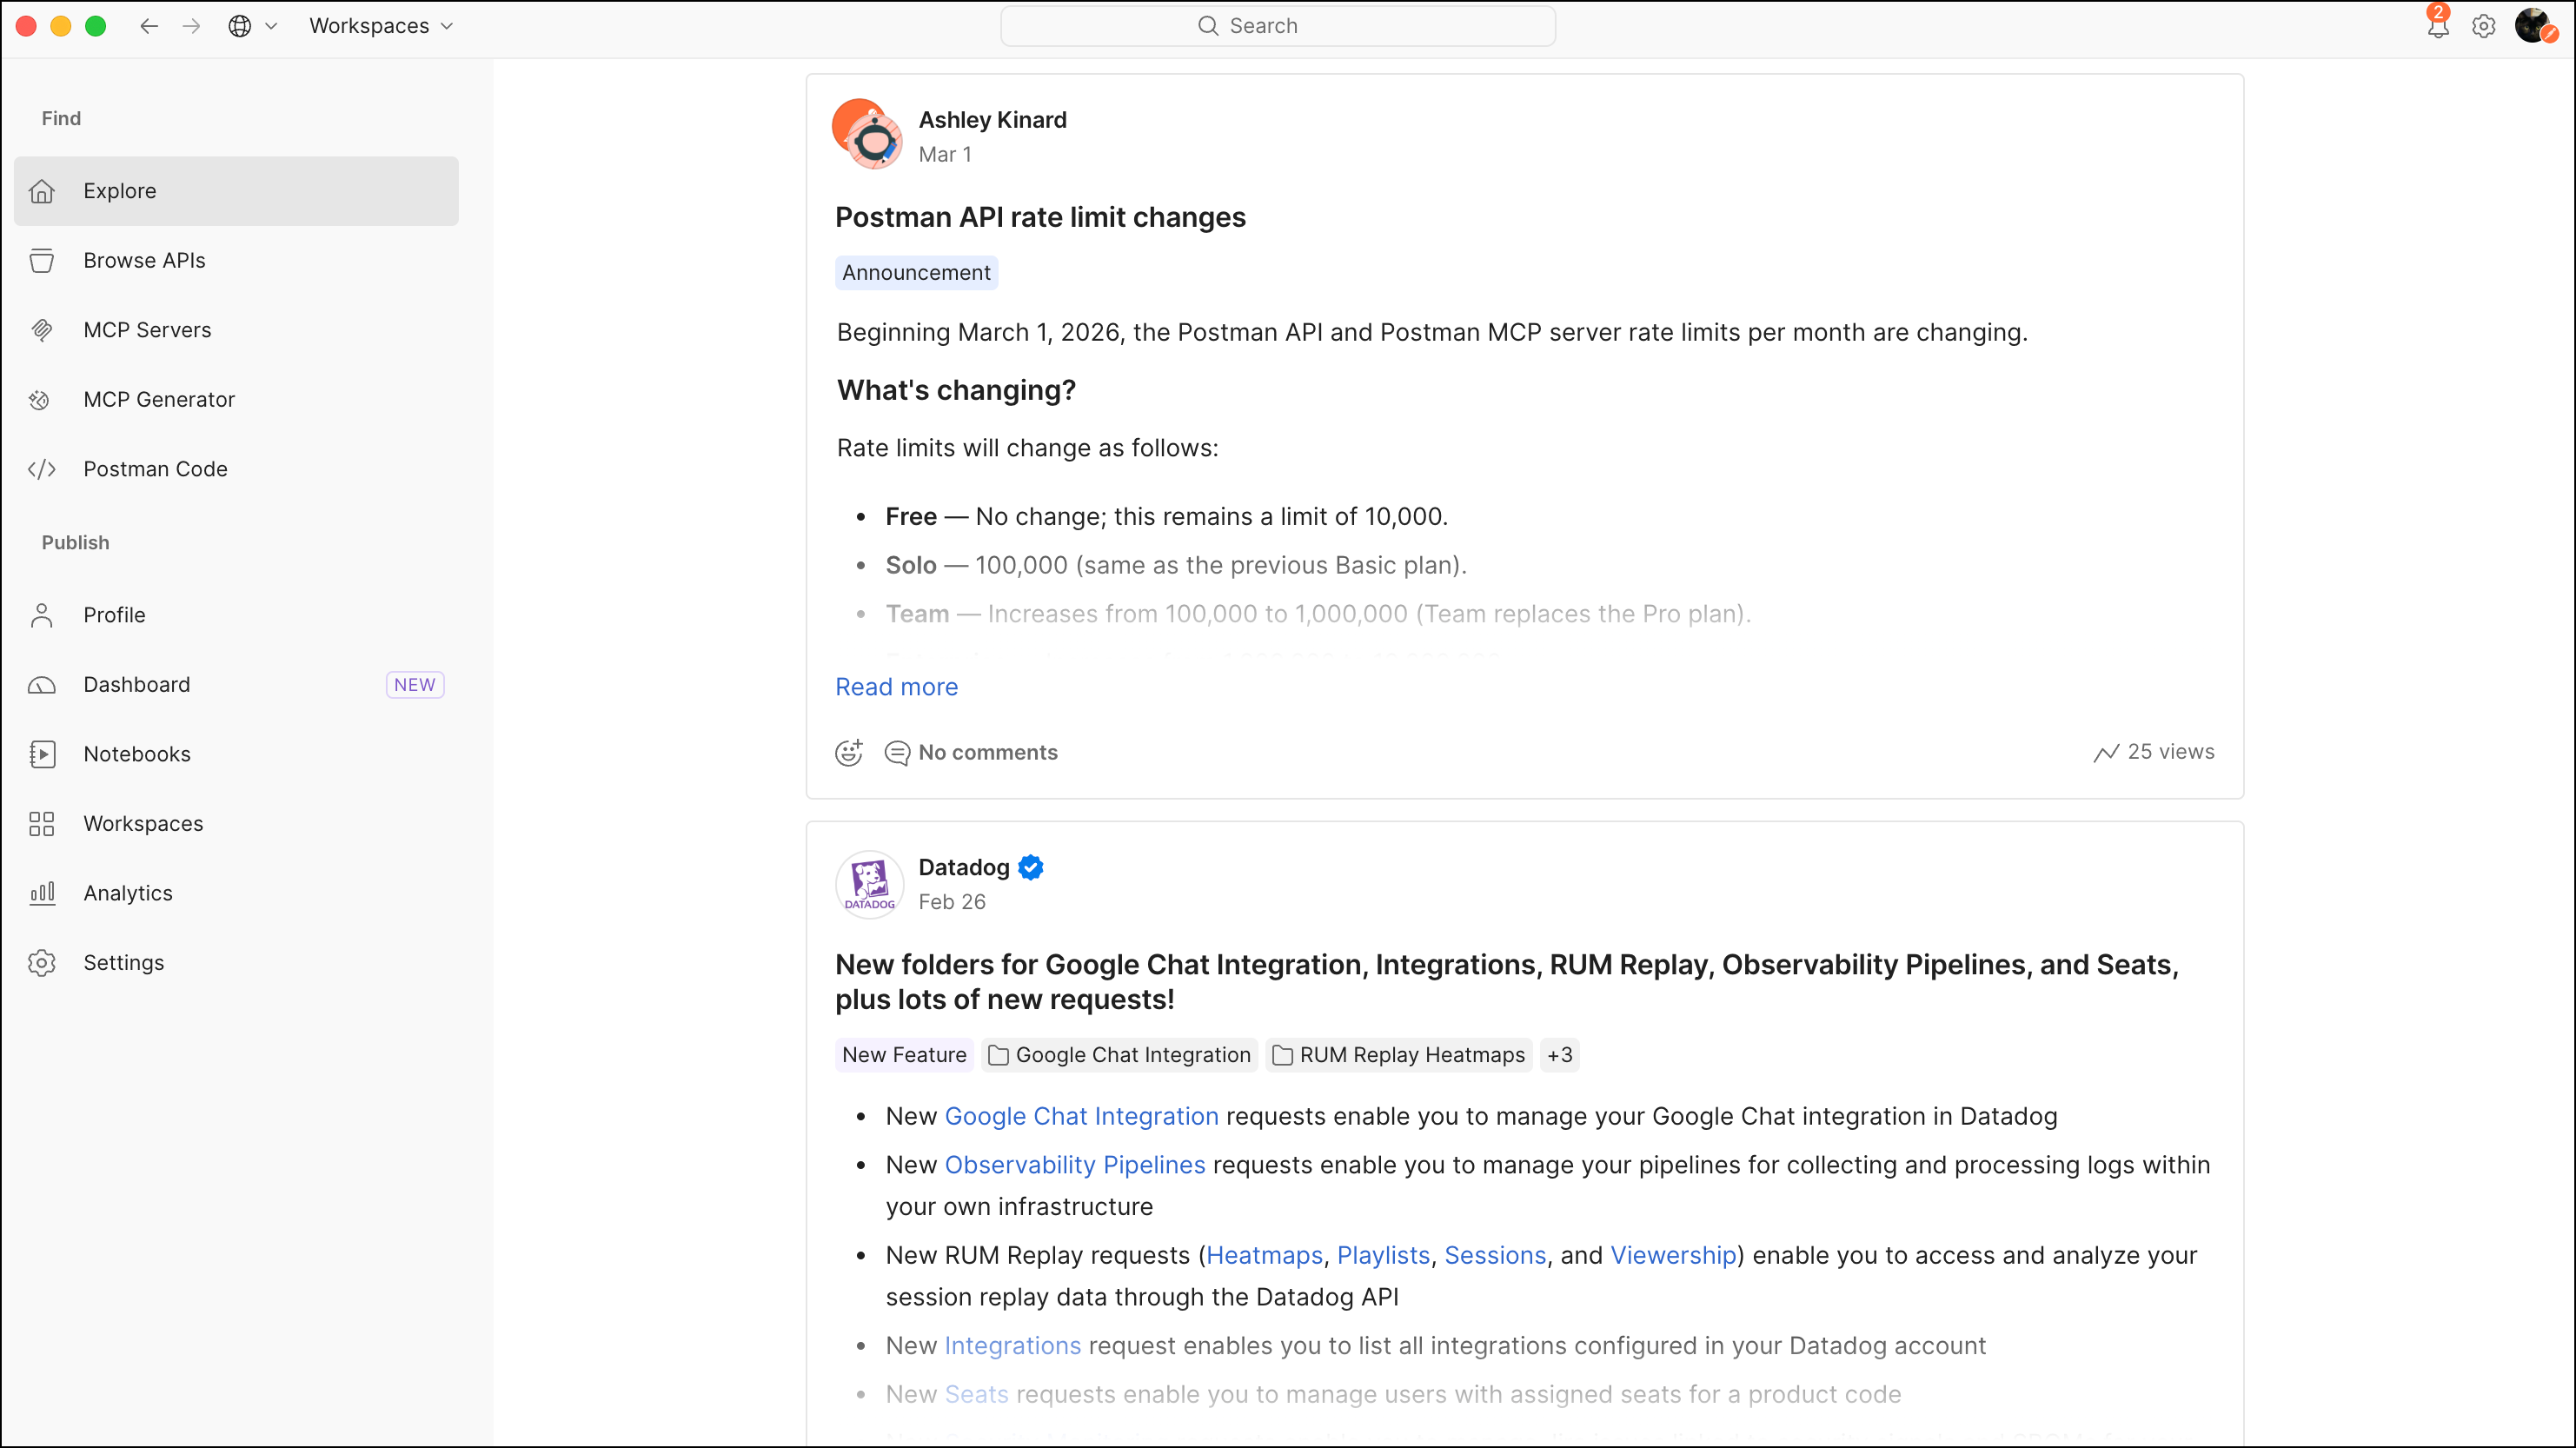The width and height of the screenshot is (2576, 1448).
Task: Click the Browse APIs bucket icon
Action: pos(42,261)
